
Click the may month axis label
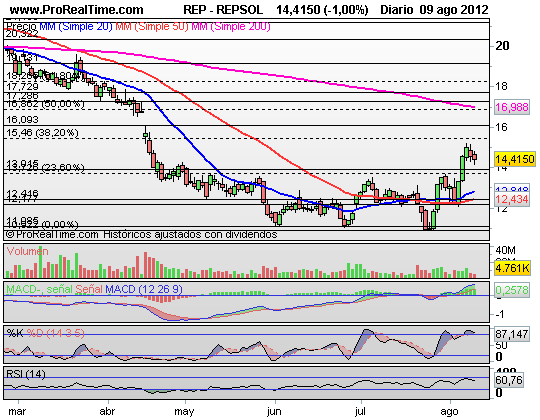click(184, 412)
